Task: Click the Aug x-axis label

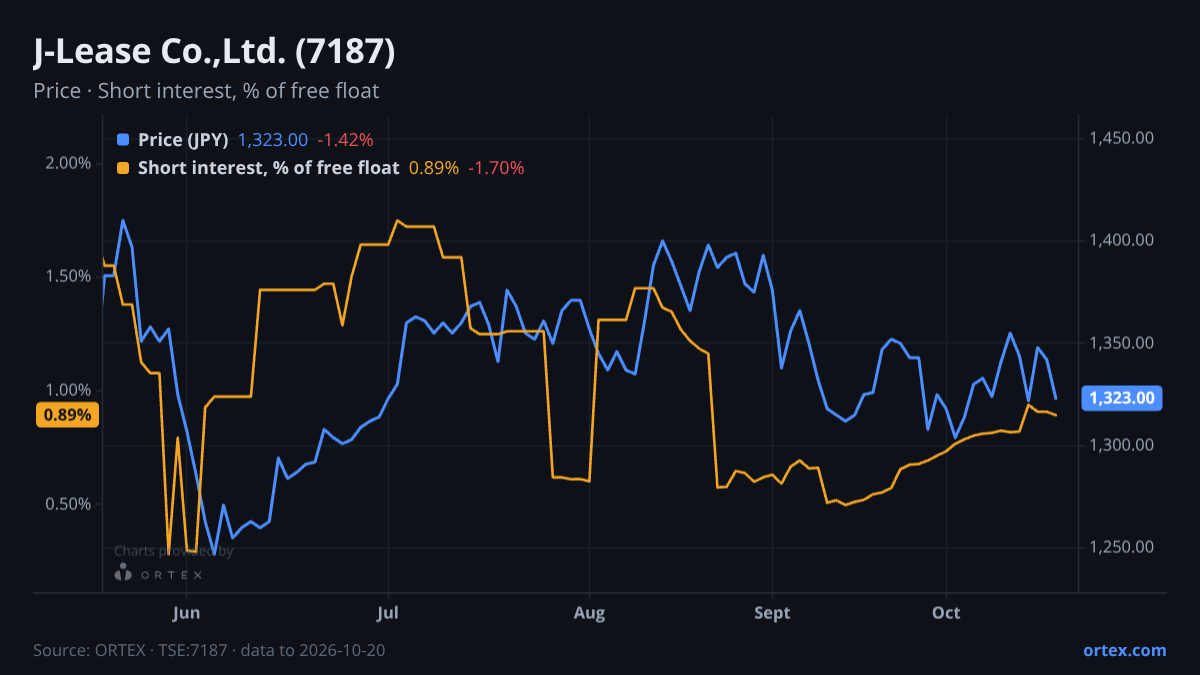Action: (x=590, y=612)
